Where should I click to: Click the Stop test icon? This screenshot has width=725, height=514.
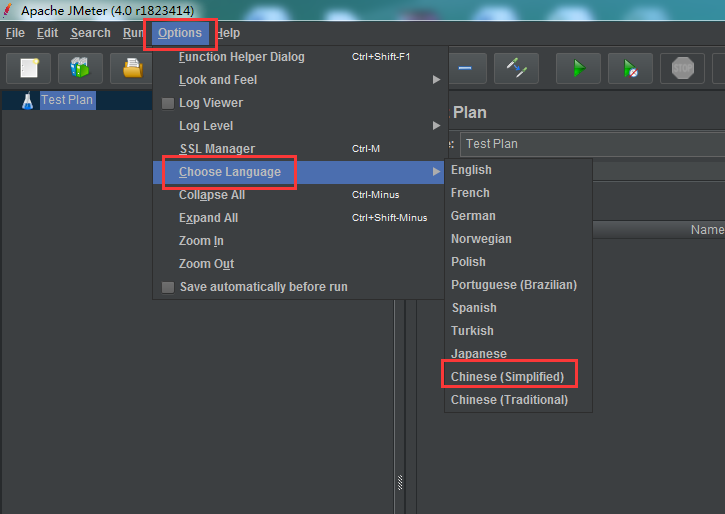coord(682,68)
